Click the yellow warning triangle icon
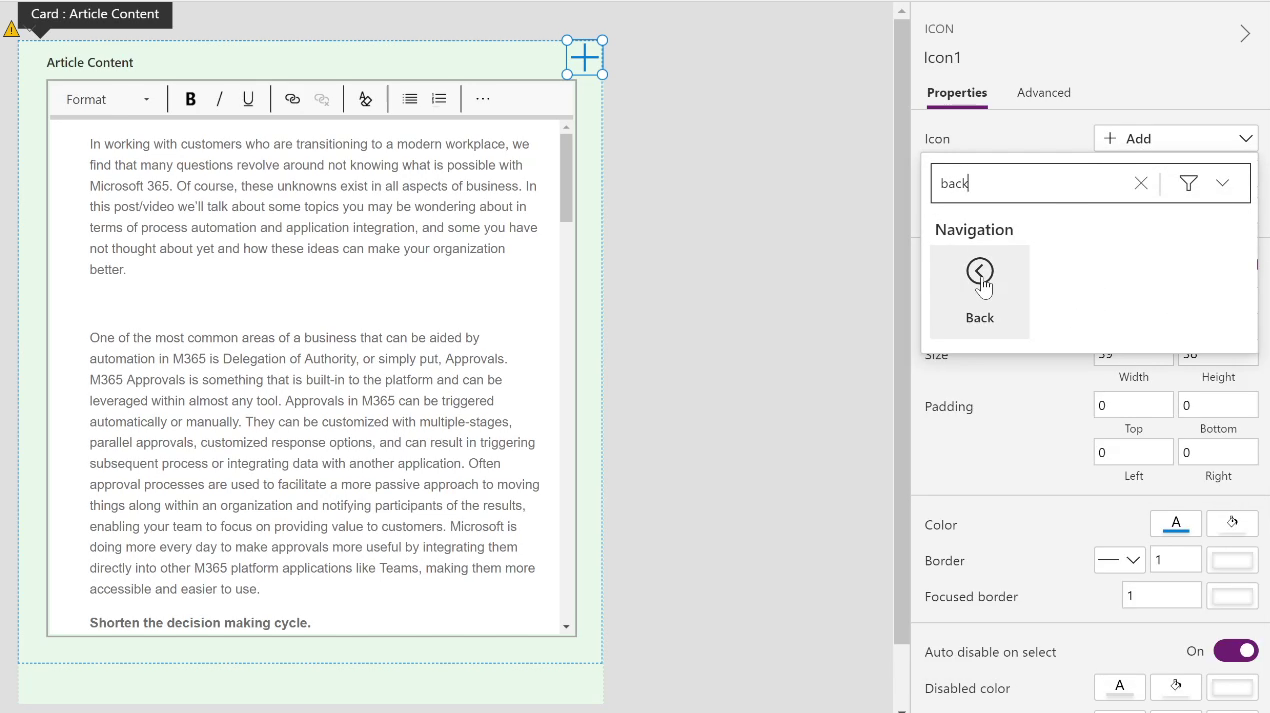The image size is (1270, 713). pyautogui.click(x=11, y=29)
